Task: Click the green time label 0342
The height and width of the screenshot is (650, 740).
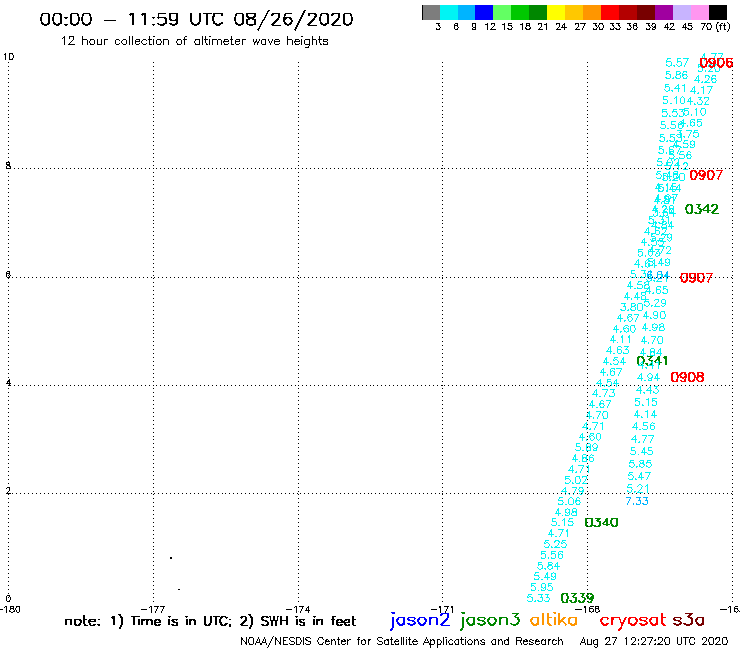Action: (702, 209)
